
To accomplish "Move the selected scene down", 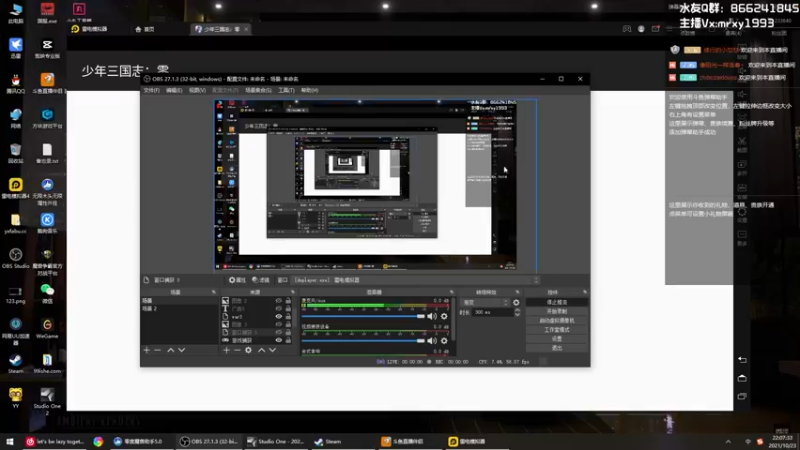I will tap(182, 350).
